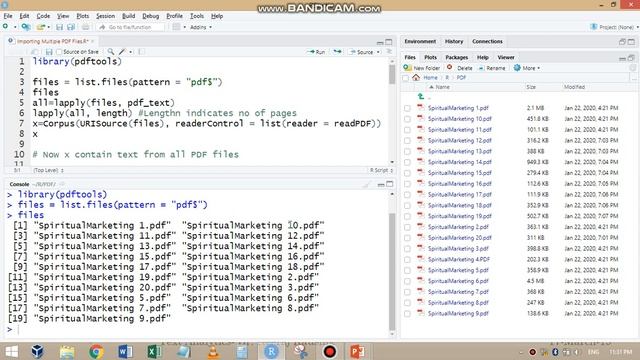Image resolution: width=640 pixels, height=360 pixels.
Task: Click the Delete button in Files pane
Action: 460,68
